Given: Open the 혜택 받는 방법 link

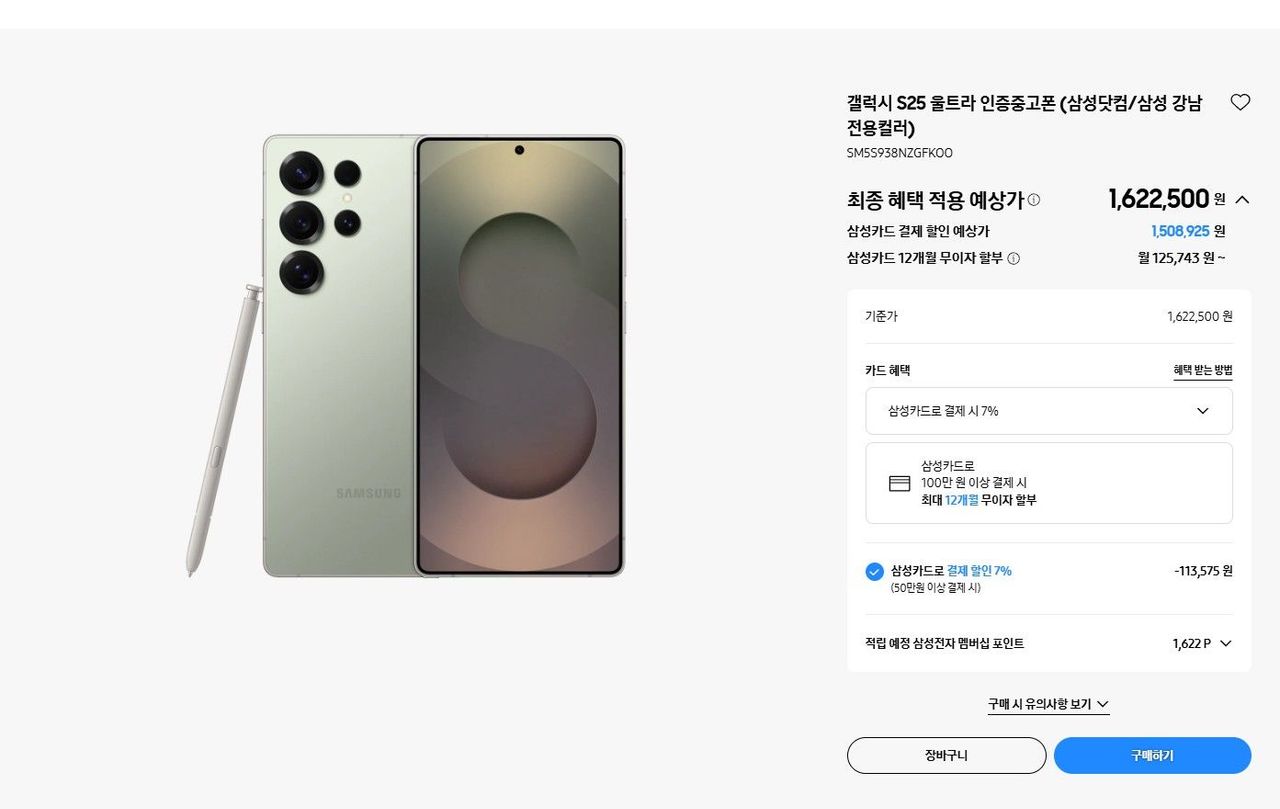Looking at the screenshot, I should (x=1202, y=370).
